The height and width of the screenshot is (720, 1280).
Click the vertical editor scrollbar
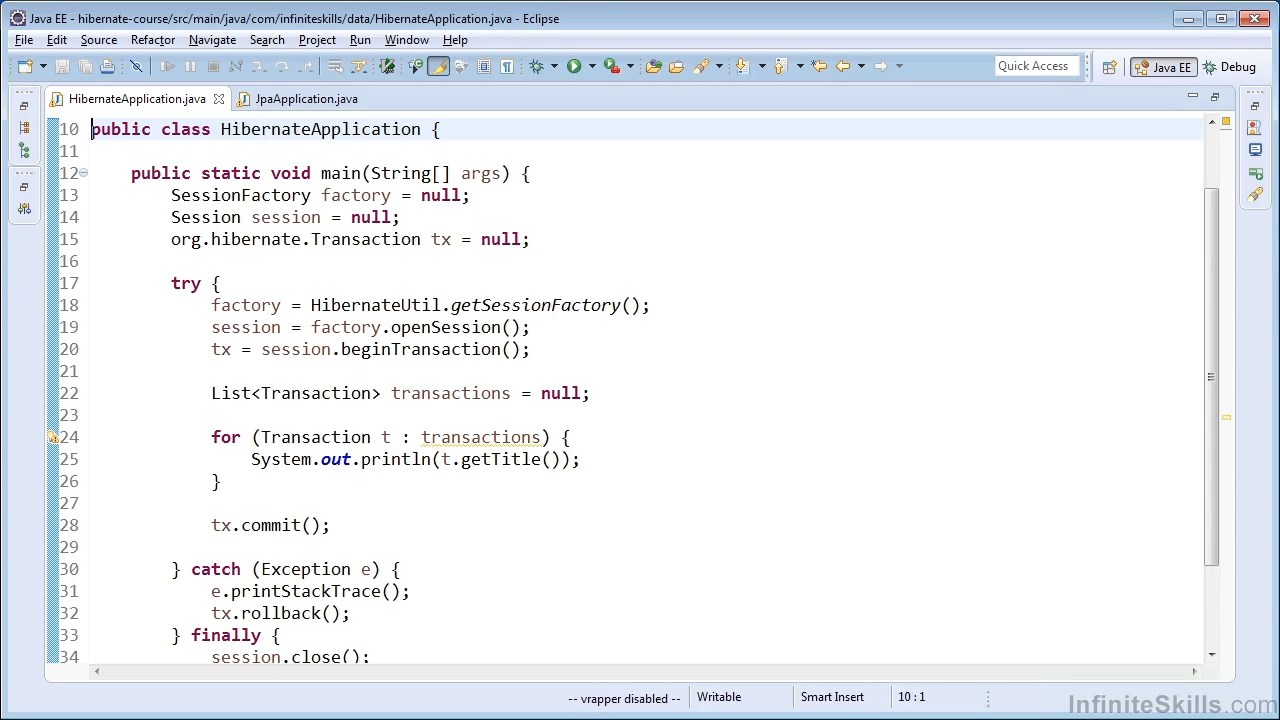[1212, 378]
